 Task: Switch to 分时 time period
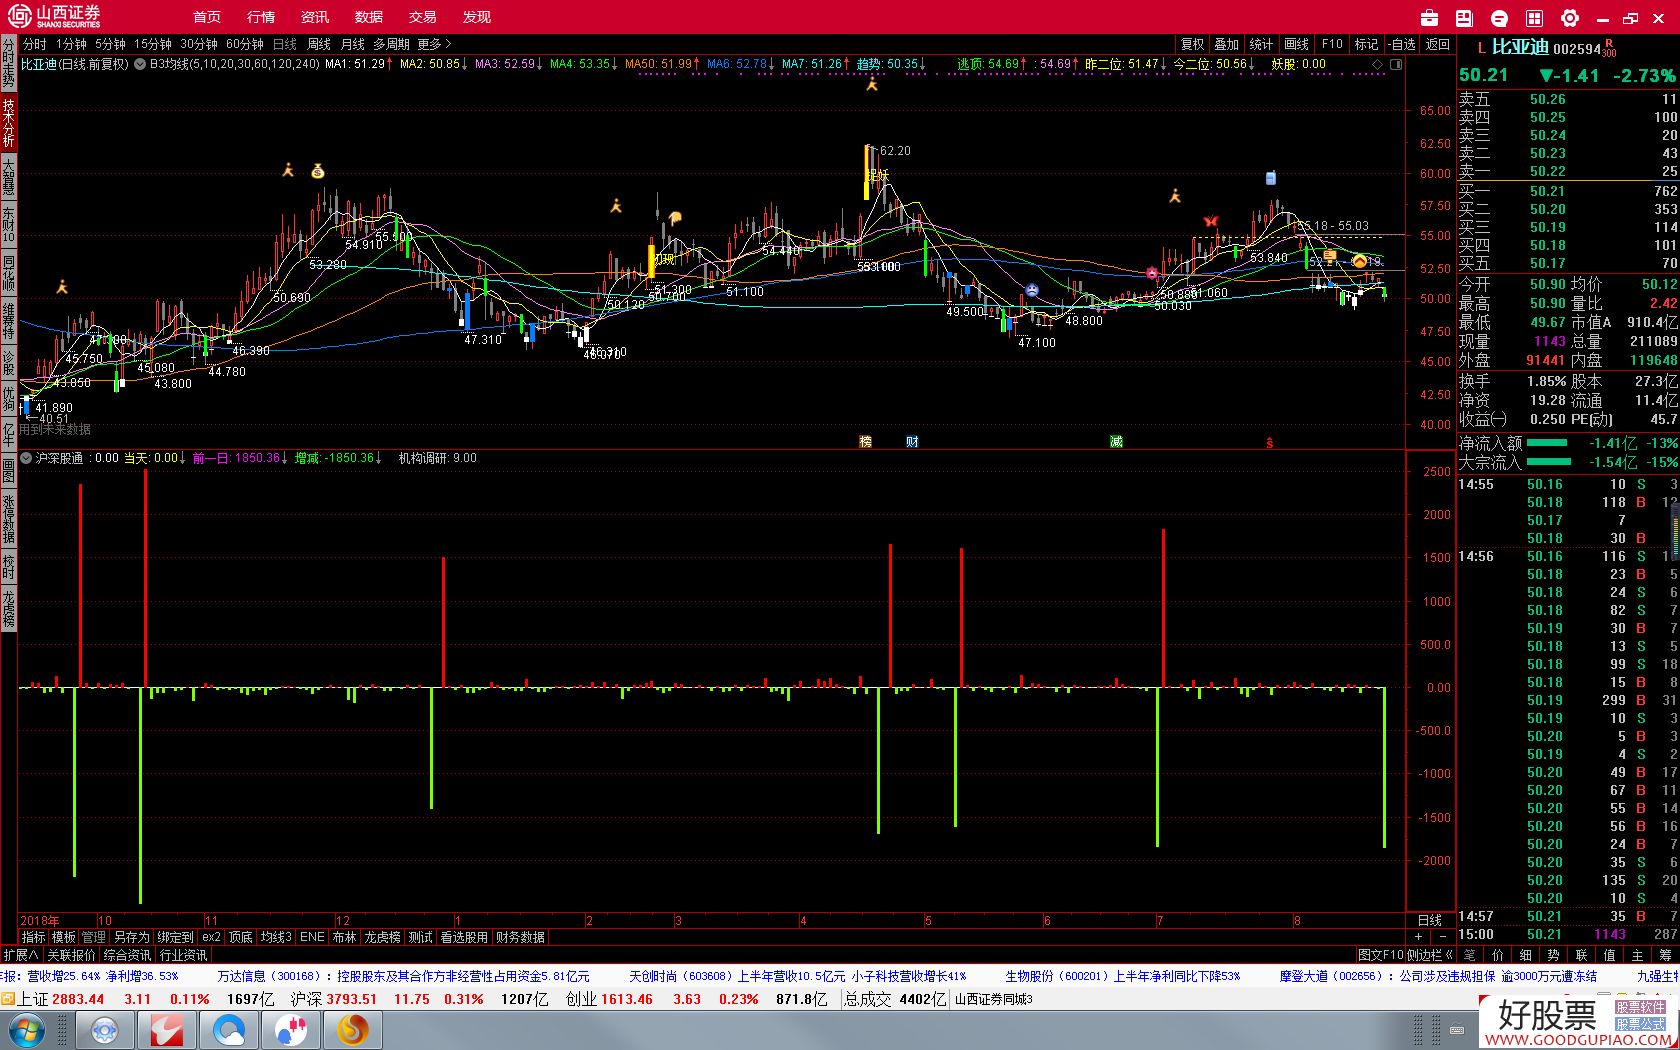[34, 44]
